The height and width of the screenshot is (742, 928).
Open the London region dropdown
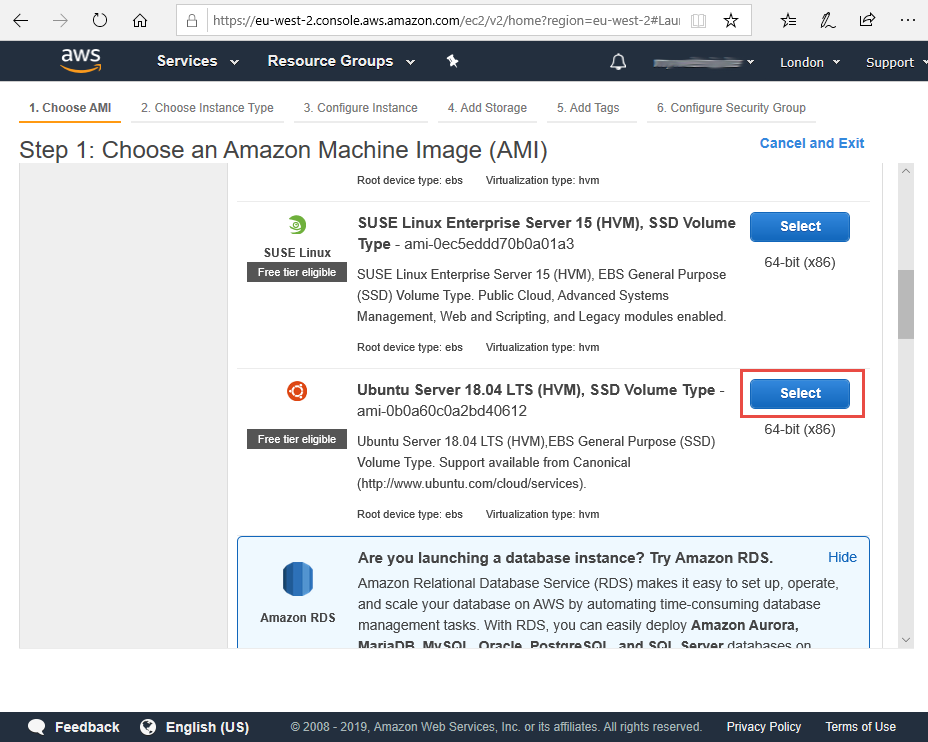(810, 62)
